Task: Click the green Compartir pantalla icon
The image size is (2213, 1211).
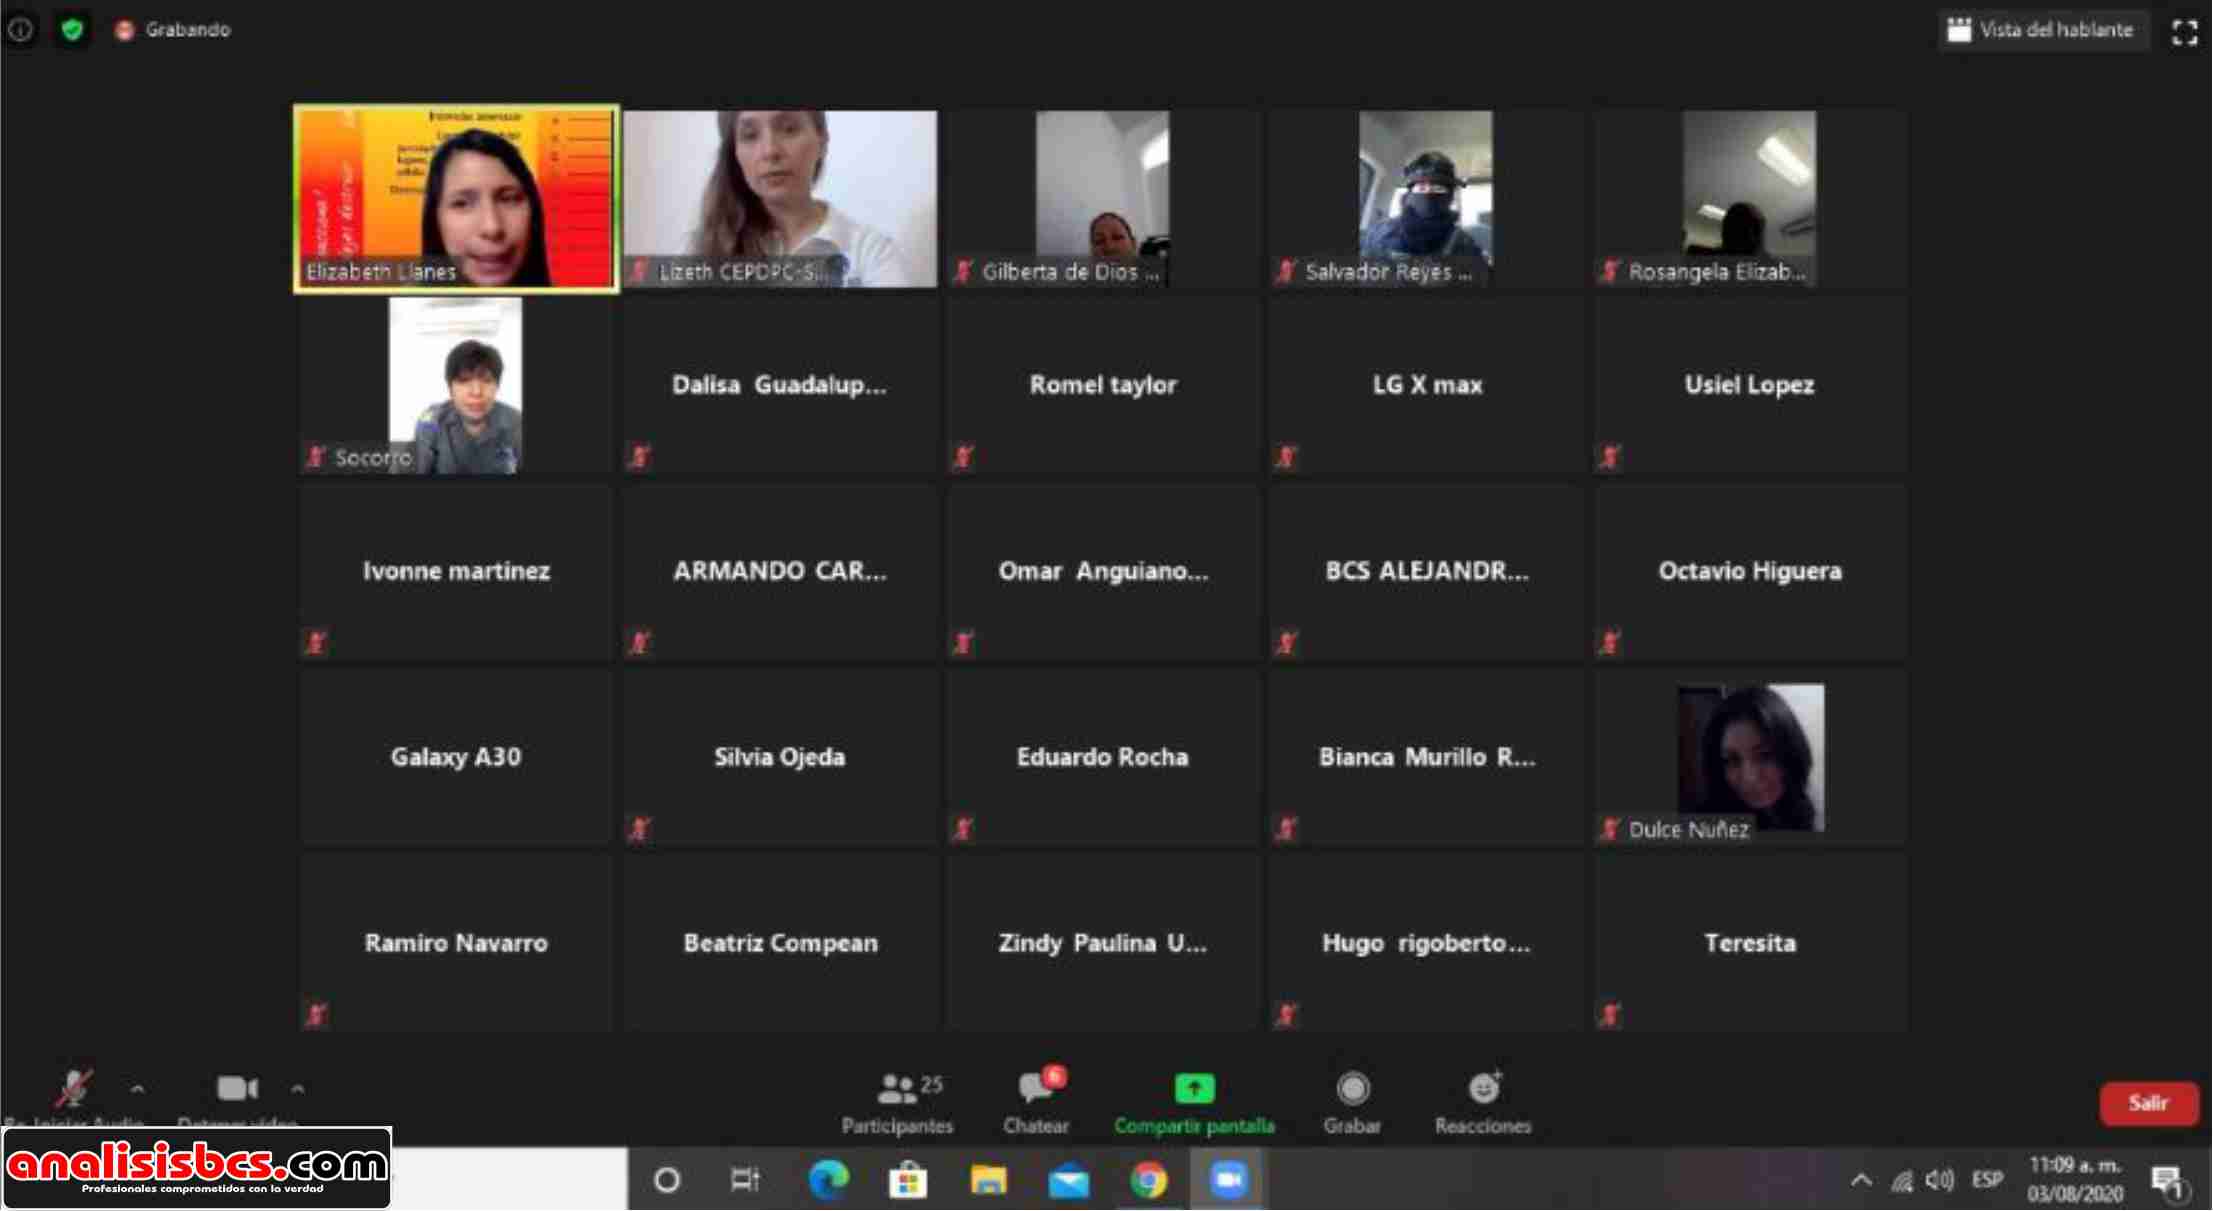Action: point(1194,1088)
